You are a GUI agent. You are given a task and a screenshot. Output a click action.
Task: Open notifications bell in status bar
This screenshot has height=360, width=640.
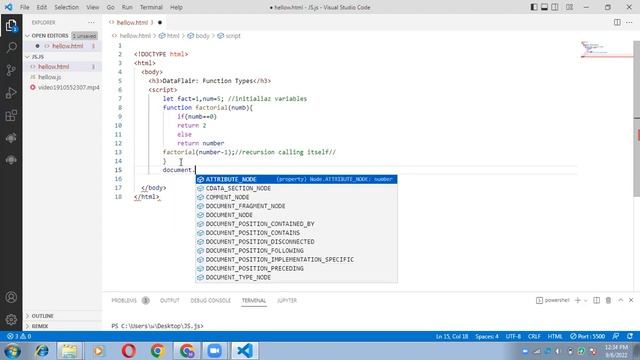tap(630, 336)
